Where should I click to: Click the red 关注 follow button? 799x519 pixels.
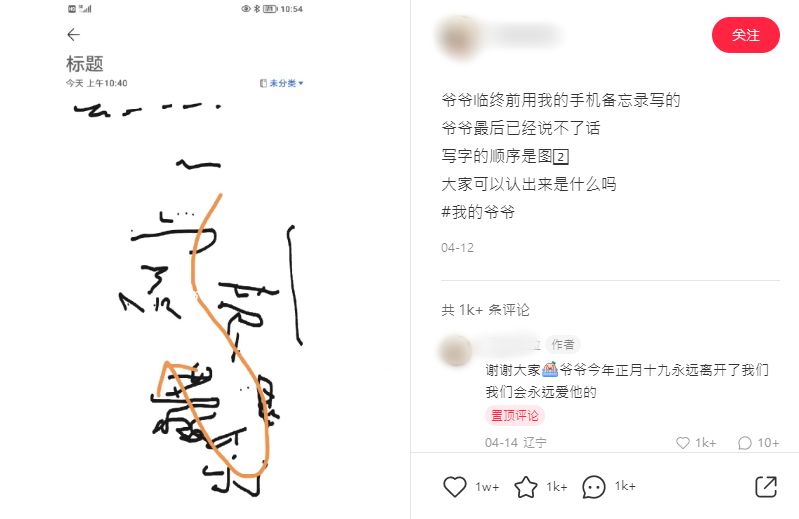pyautogui.click(x=745, y=35)
